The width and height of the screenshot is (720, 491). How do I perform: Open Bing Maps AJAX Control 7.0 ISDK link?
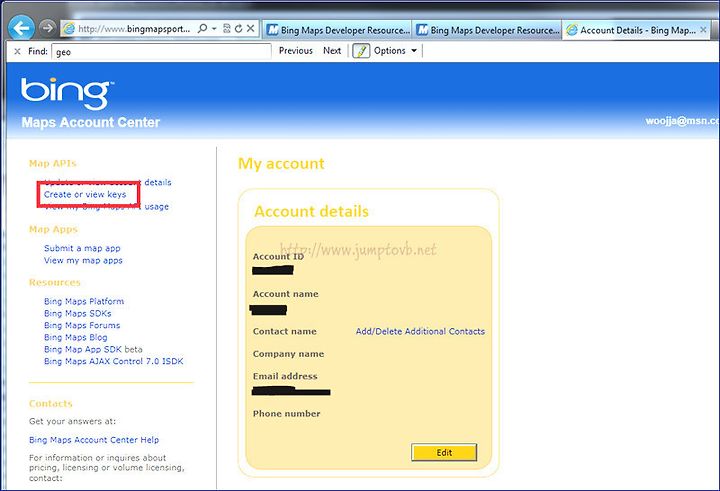tap(113, 361)
